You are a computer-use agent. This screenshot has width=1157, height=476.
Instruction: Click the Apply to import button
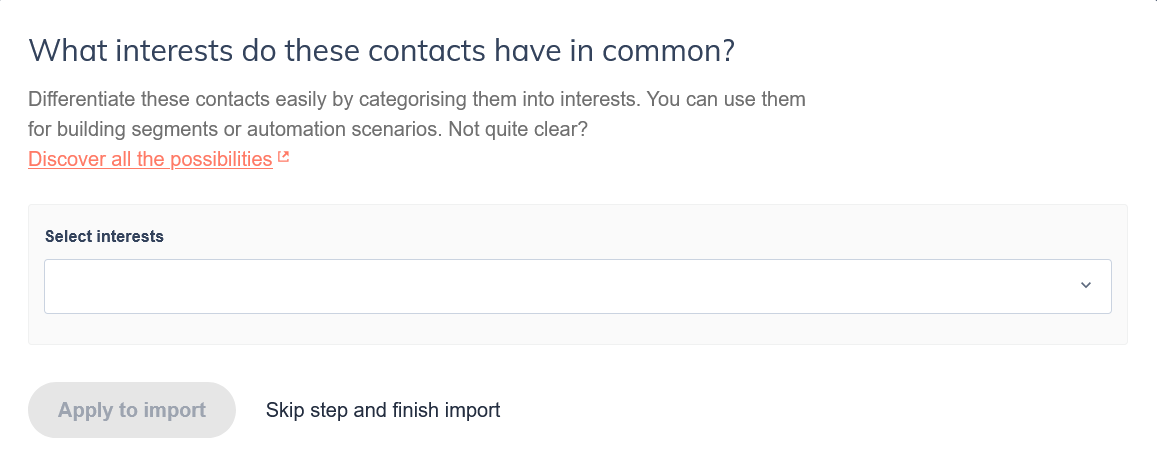point(132,410)
